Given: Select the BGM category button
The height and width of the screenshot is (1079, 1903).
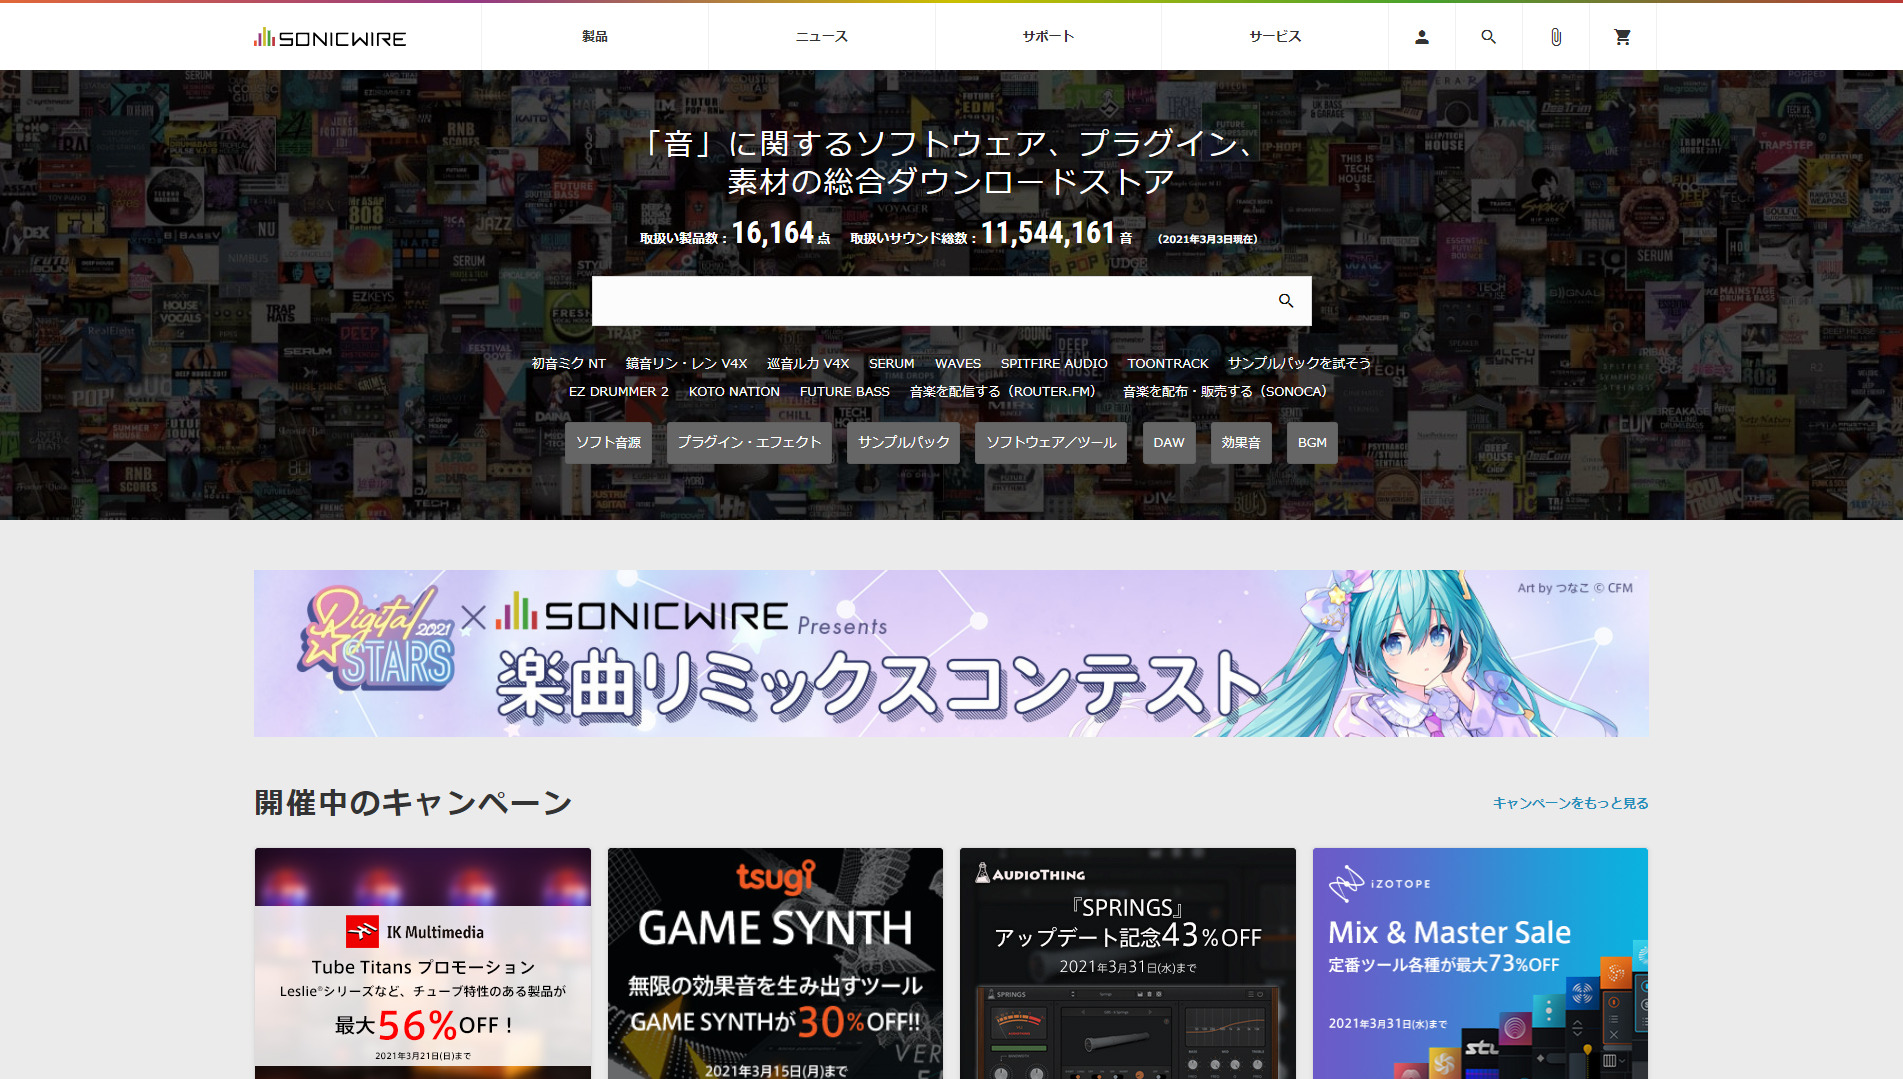Looking at the screenshot, I should click(1312, 443).
